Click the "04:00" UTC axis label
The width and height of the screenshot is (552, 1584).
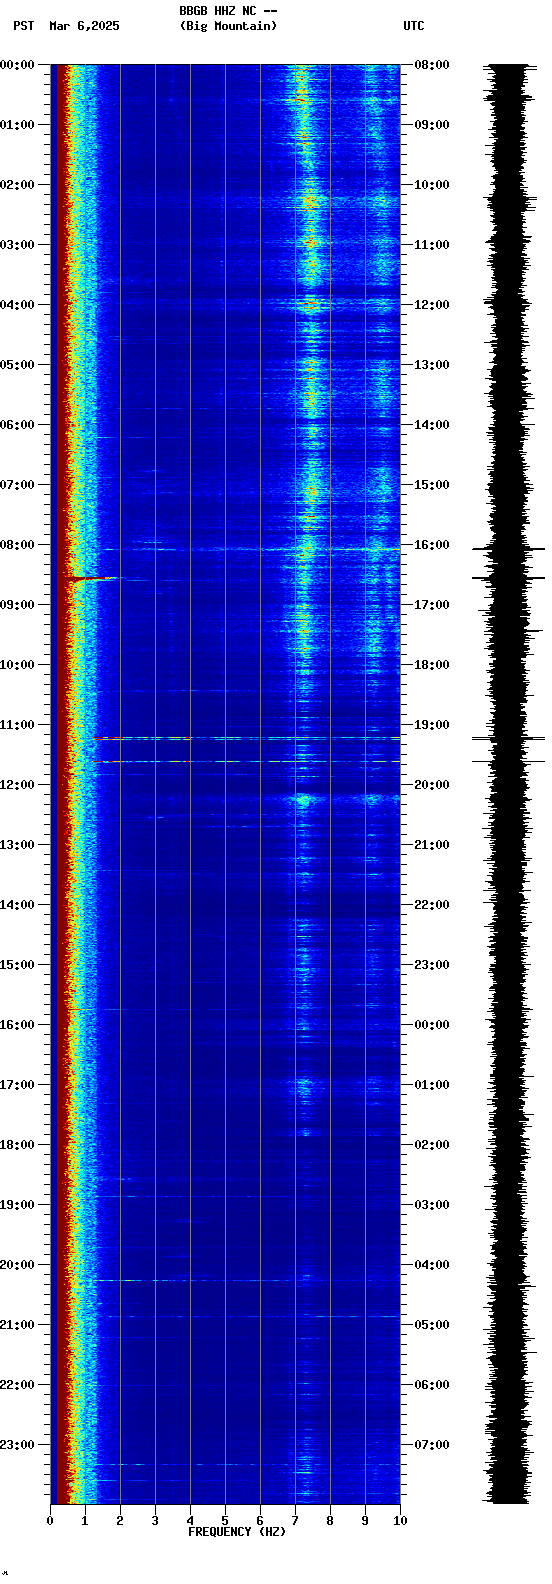[432, 1265]
